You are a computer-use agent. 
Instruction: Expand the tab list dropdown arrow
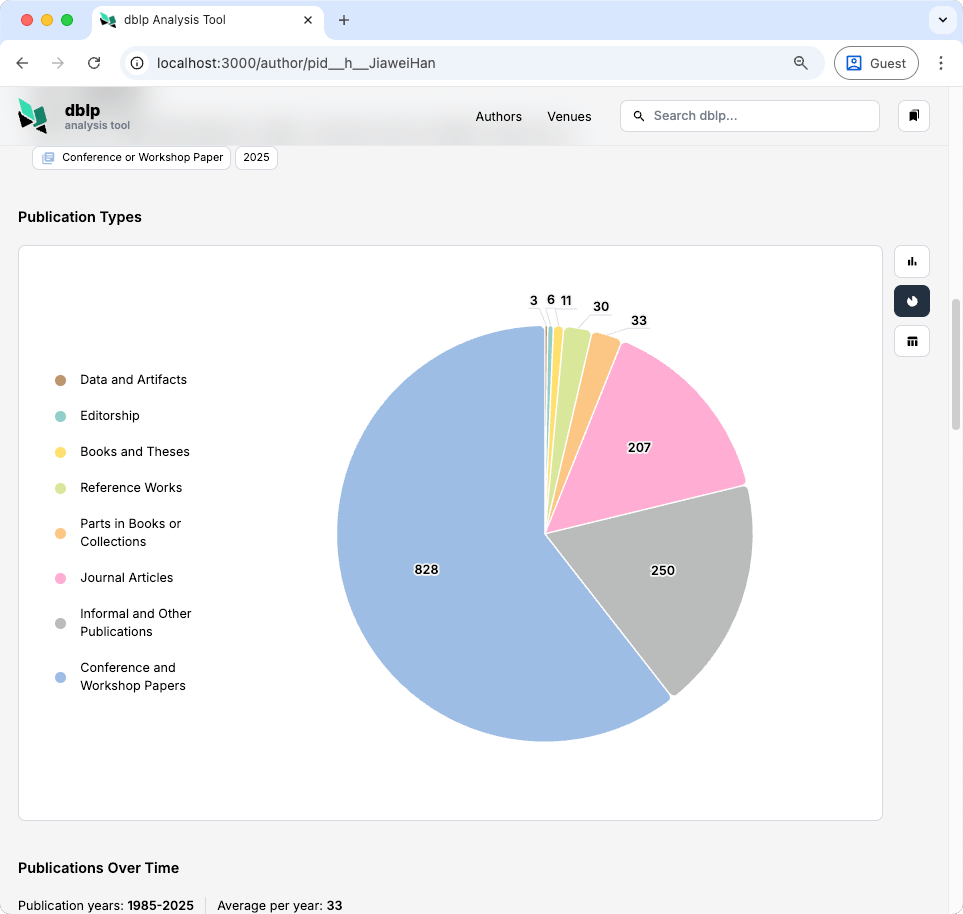tap(942, 20)
